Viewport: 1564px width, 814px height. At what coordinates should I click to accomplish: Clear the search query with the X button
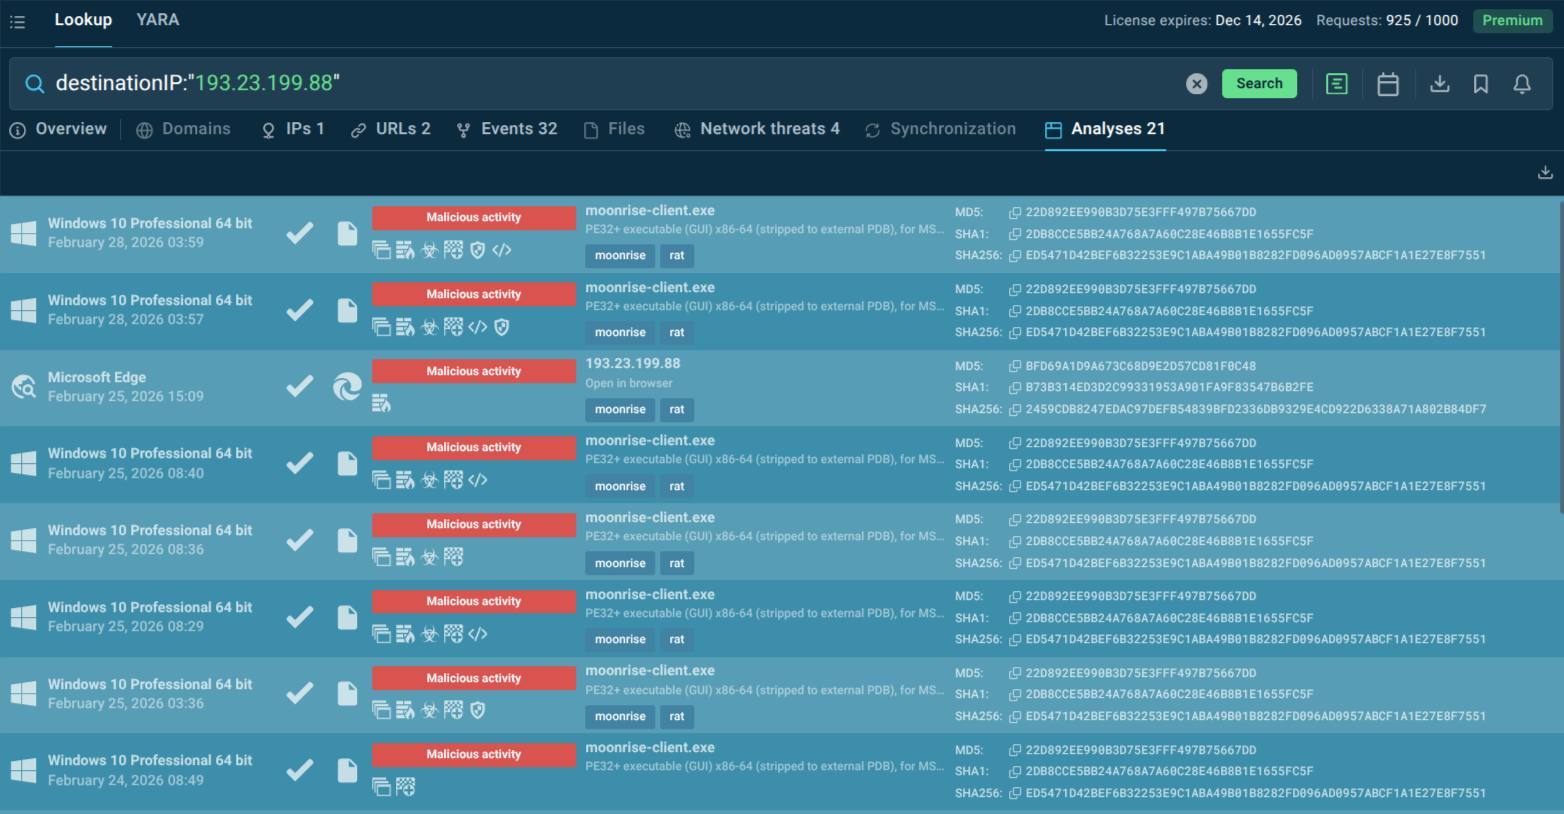coord(1197,84)
